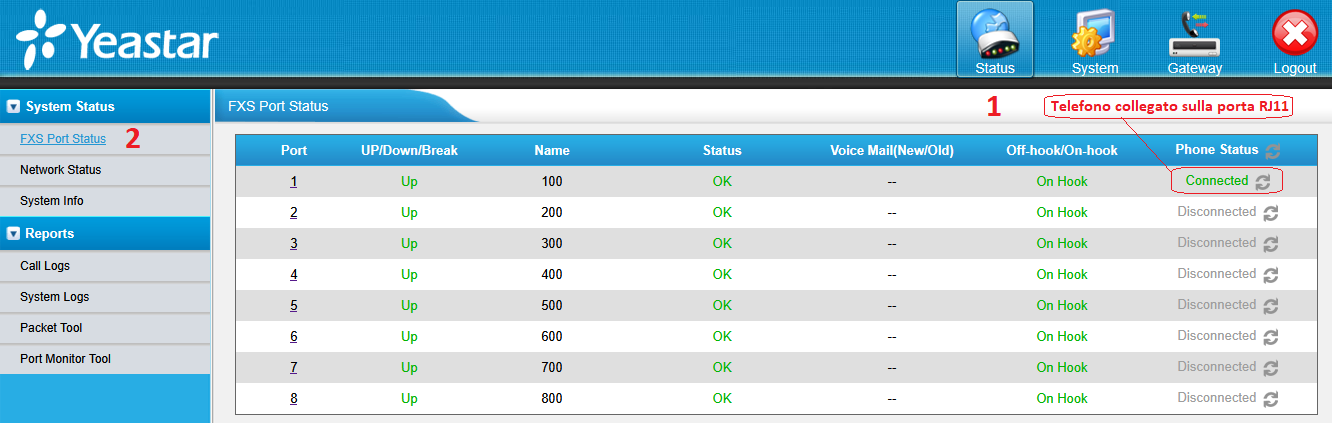Refresh phone status for port 500 row
Image resolution: width=1332 pixels, height=423 pixels.
coord(1271,306)
